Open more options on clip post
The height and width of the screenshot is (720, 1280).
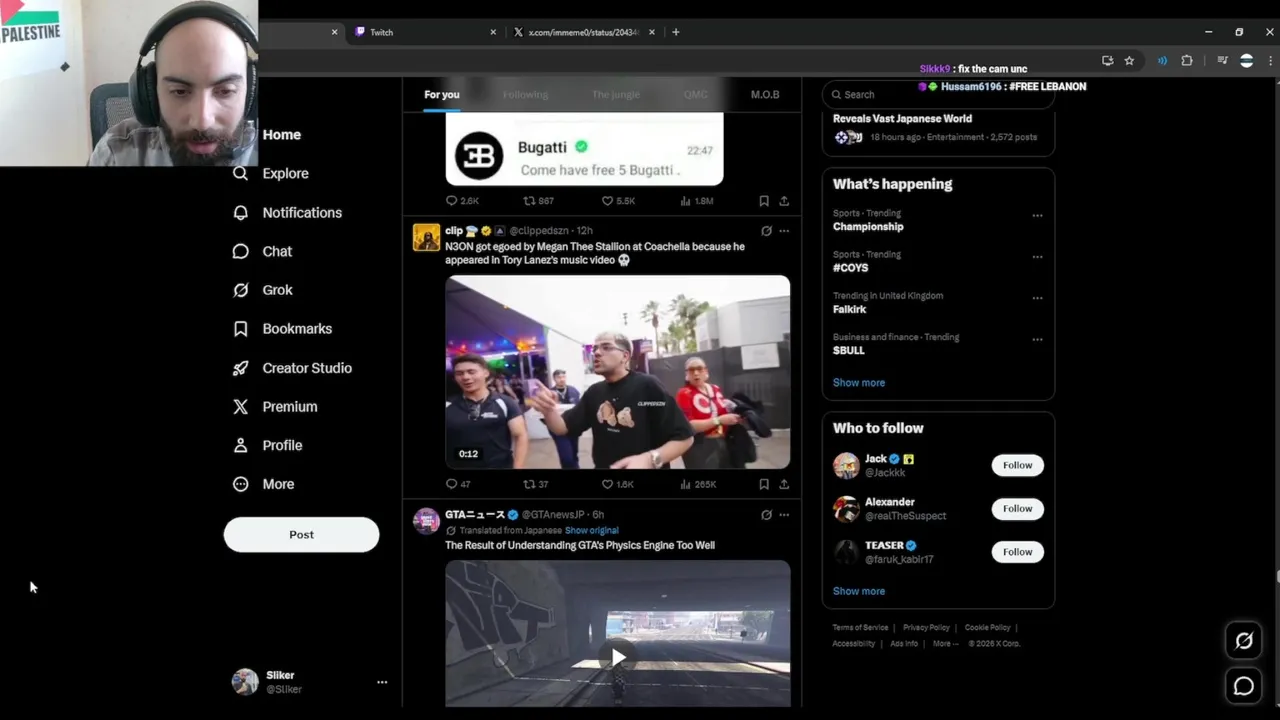(x=784, y=231)
